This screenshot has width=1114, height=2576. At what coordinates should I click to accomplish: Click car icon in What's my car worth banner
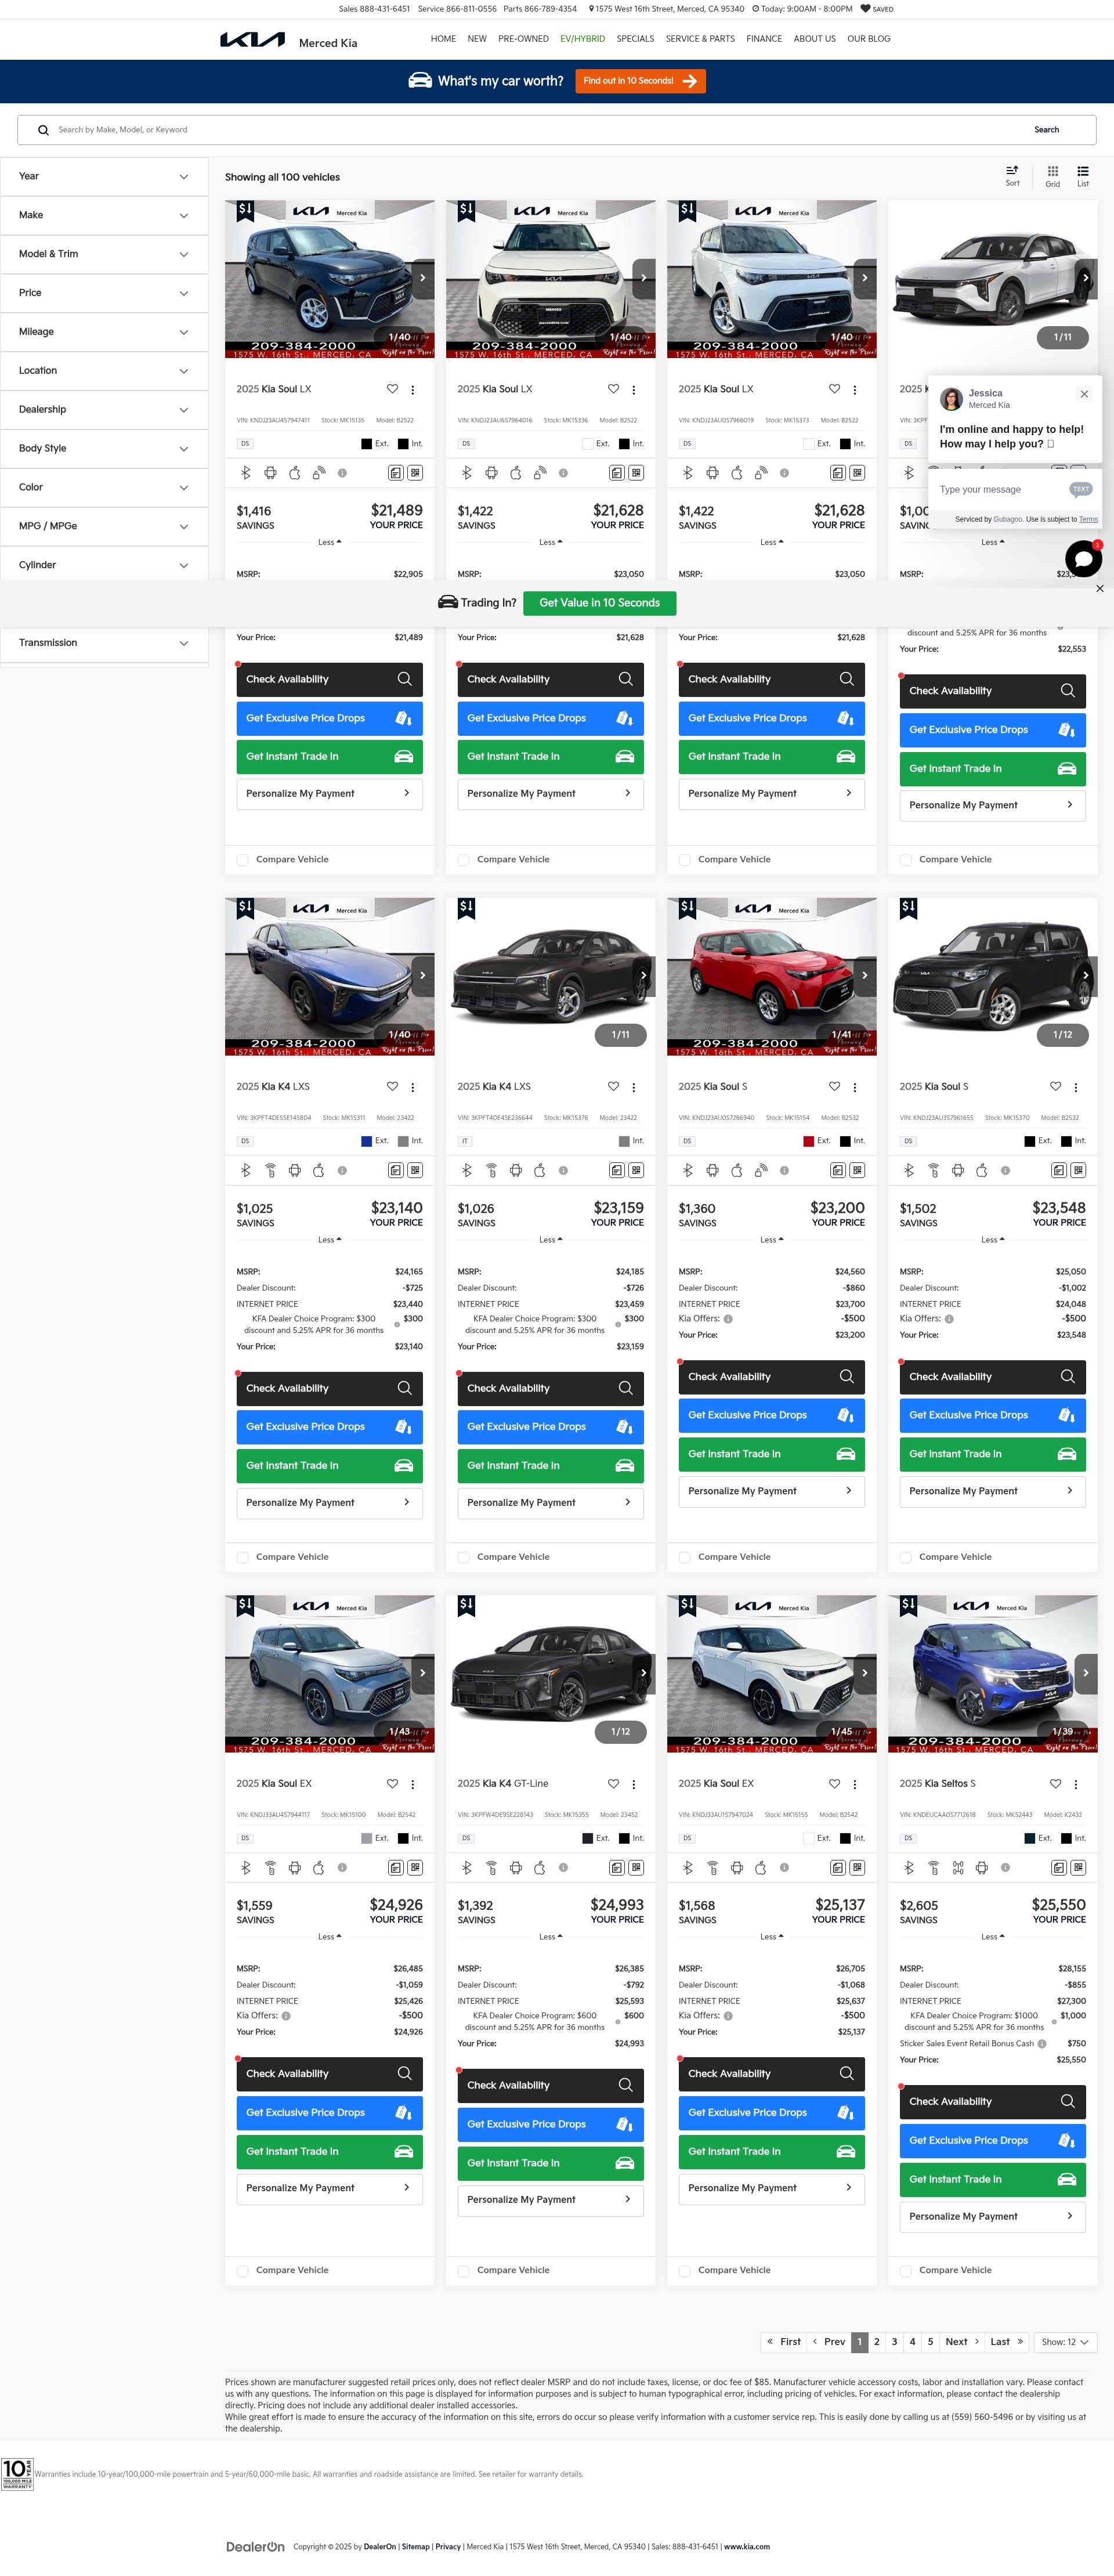tap(420, 81)
